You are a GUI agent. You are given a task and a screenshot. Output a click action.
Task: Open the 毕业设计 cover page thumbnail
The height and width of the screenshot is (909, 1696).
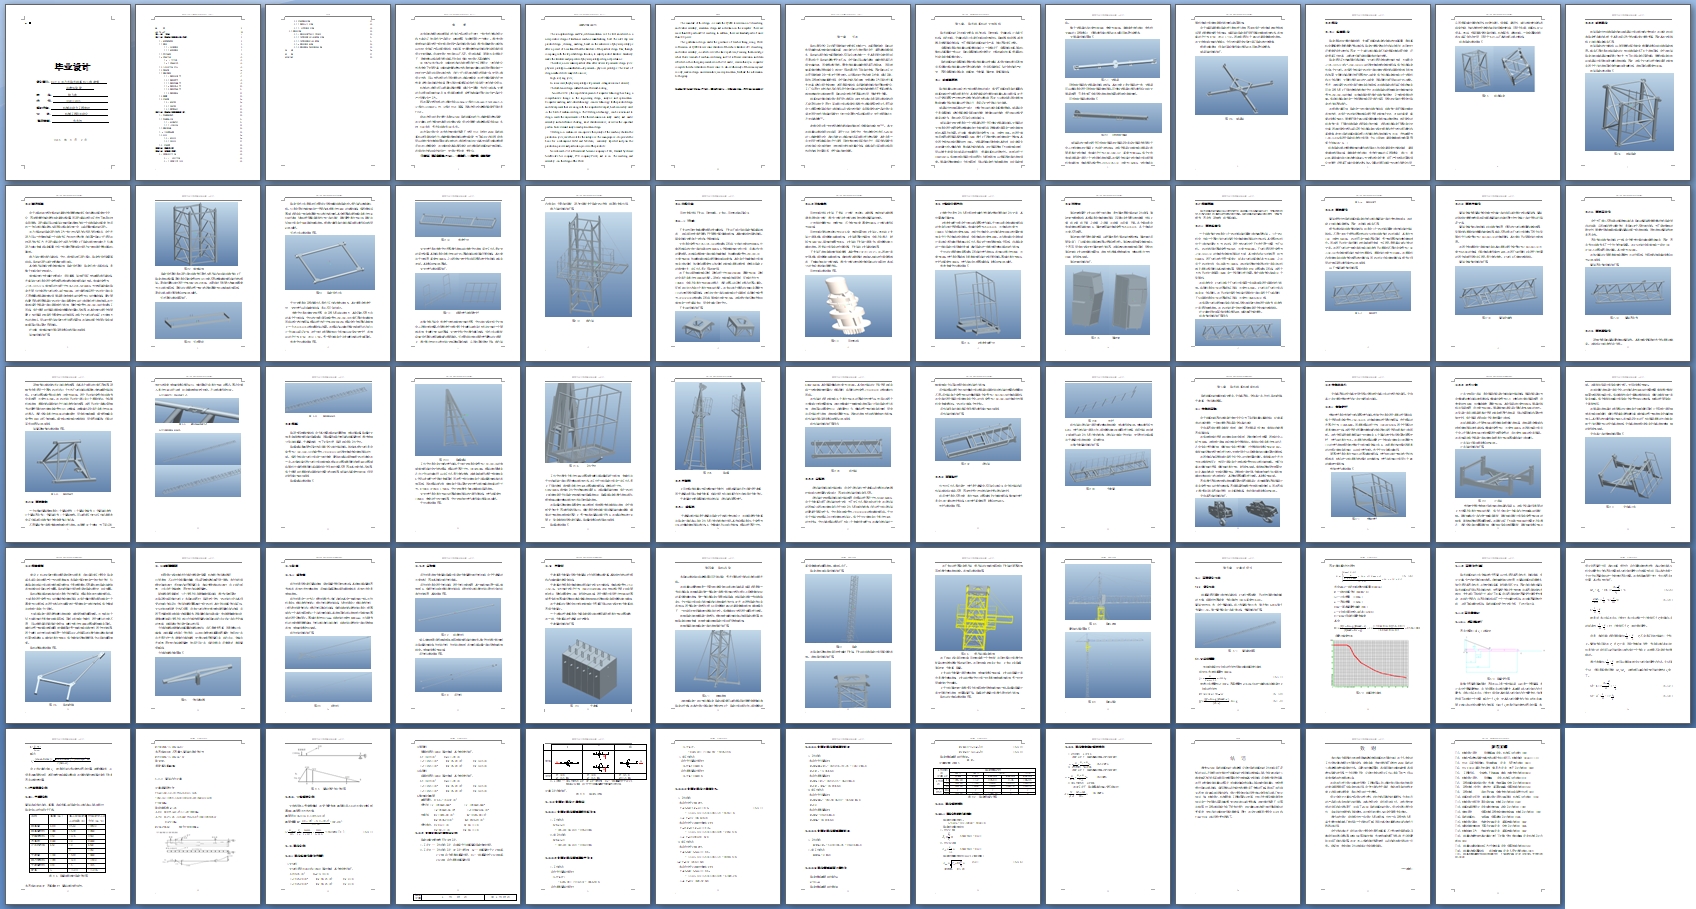pos(68,92)
